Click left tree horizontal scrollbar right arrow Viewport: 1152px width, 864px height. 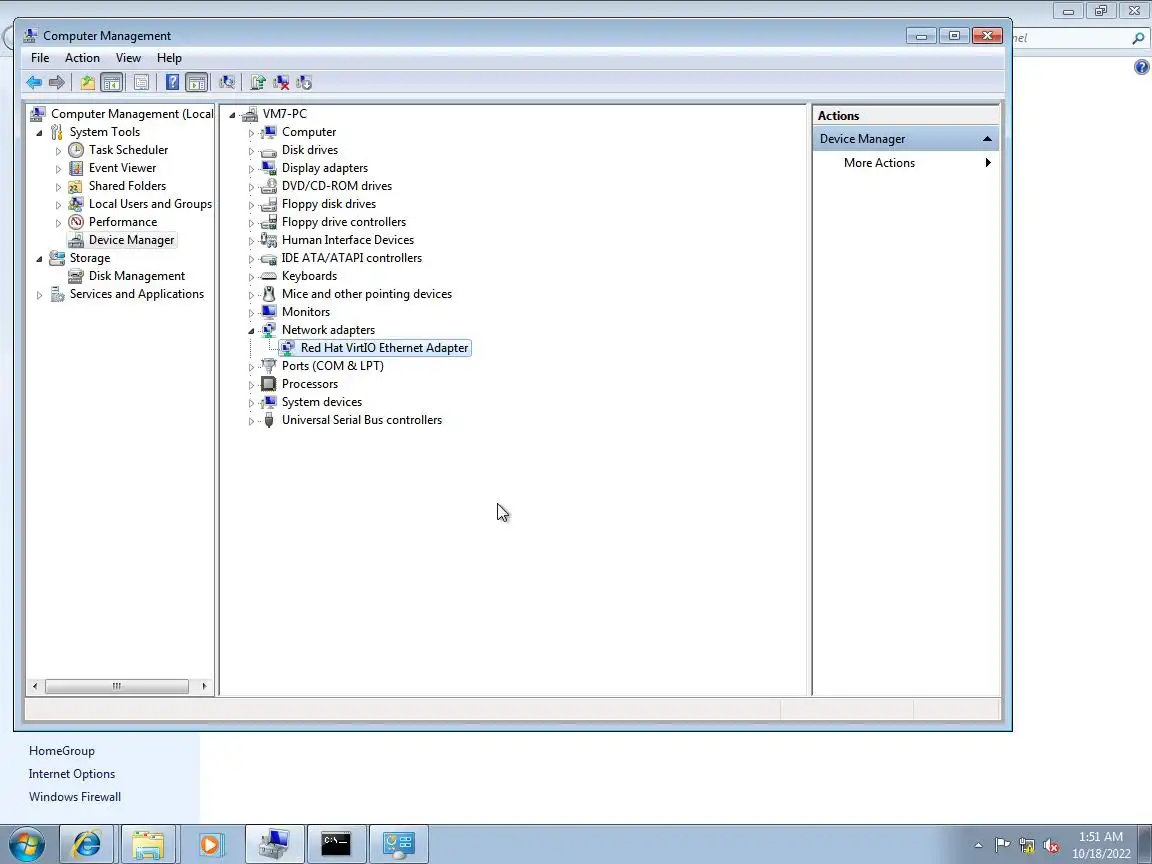coord(204,686)
